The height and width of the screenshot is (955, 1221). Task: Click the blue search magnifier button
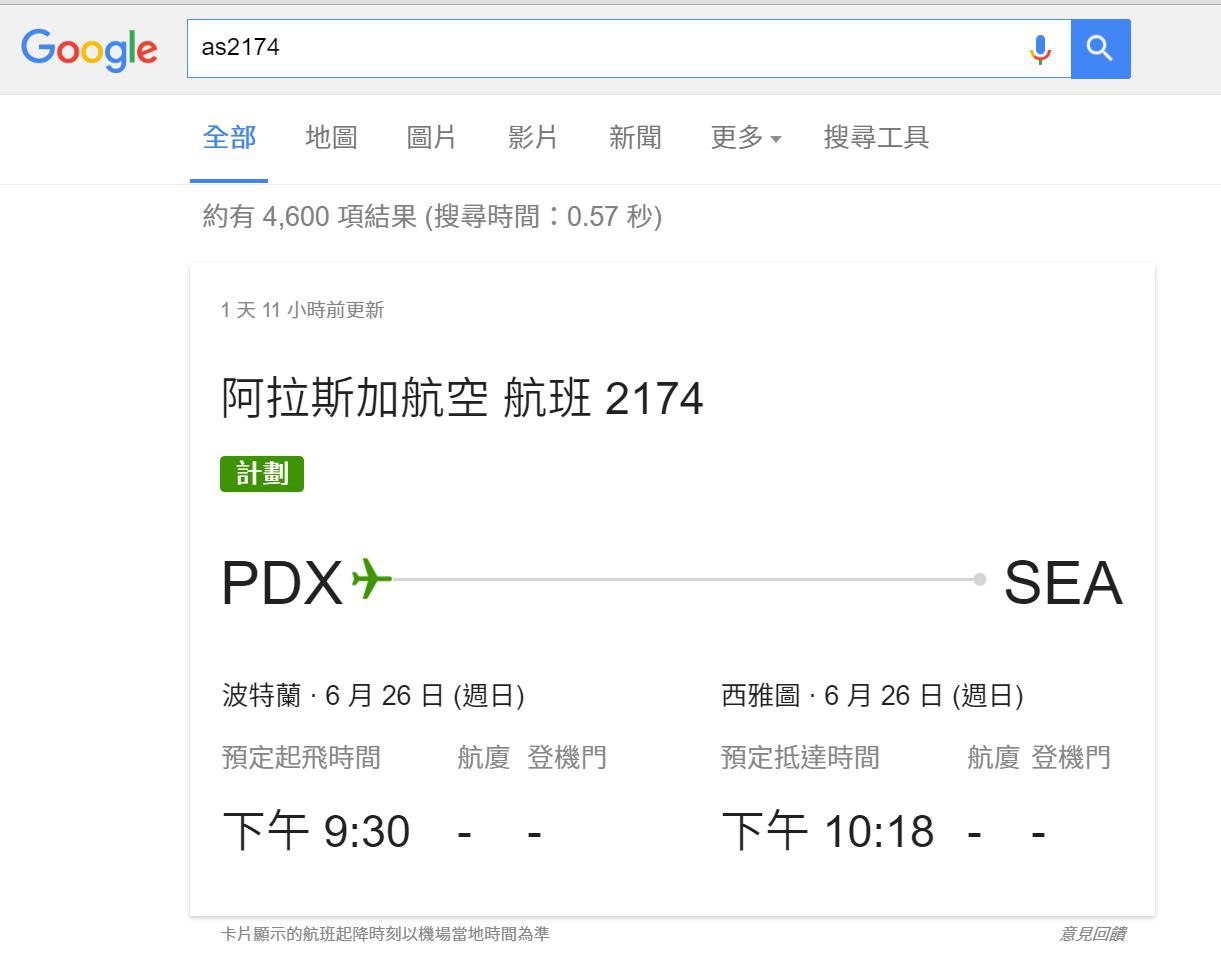[1100, 48]
